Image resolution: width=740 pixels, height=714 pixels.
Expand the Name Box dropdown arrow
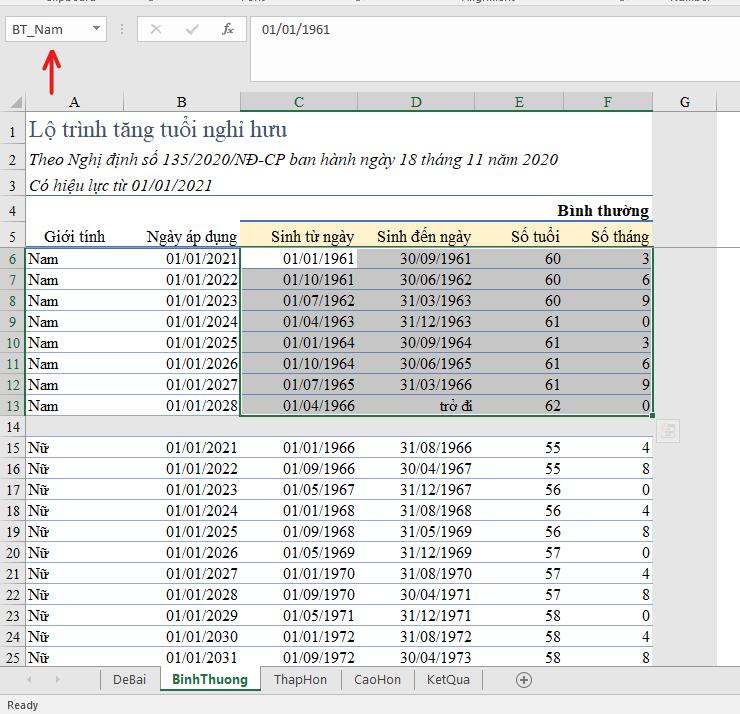(x=97, y=29)
